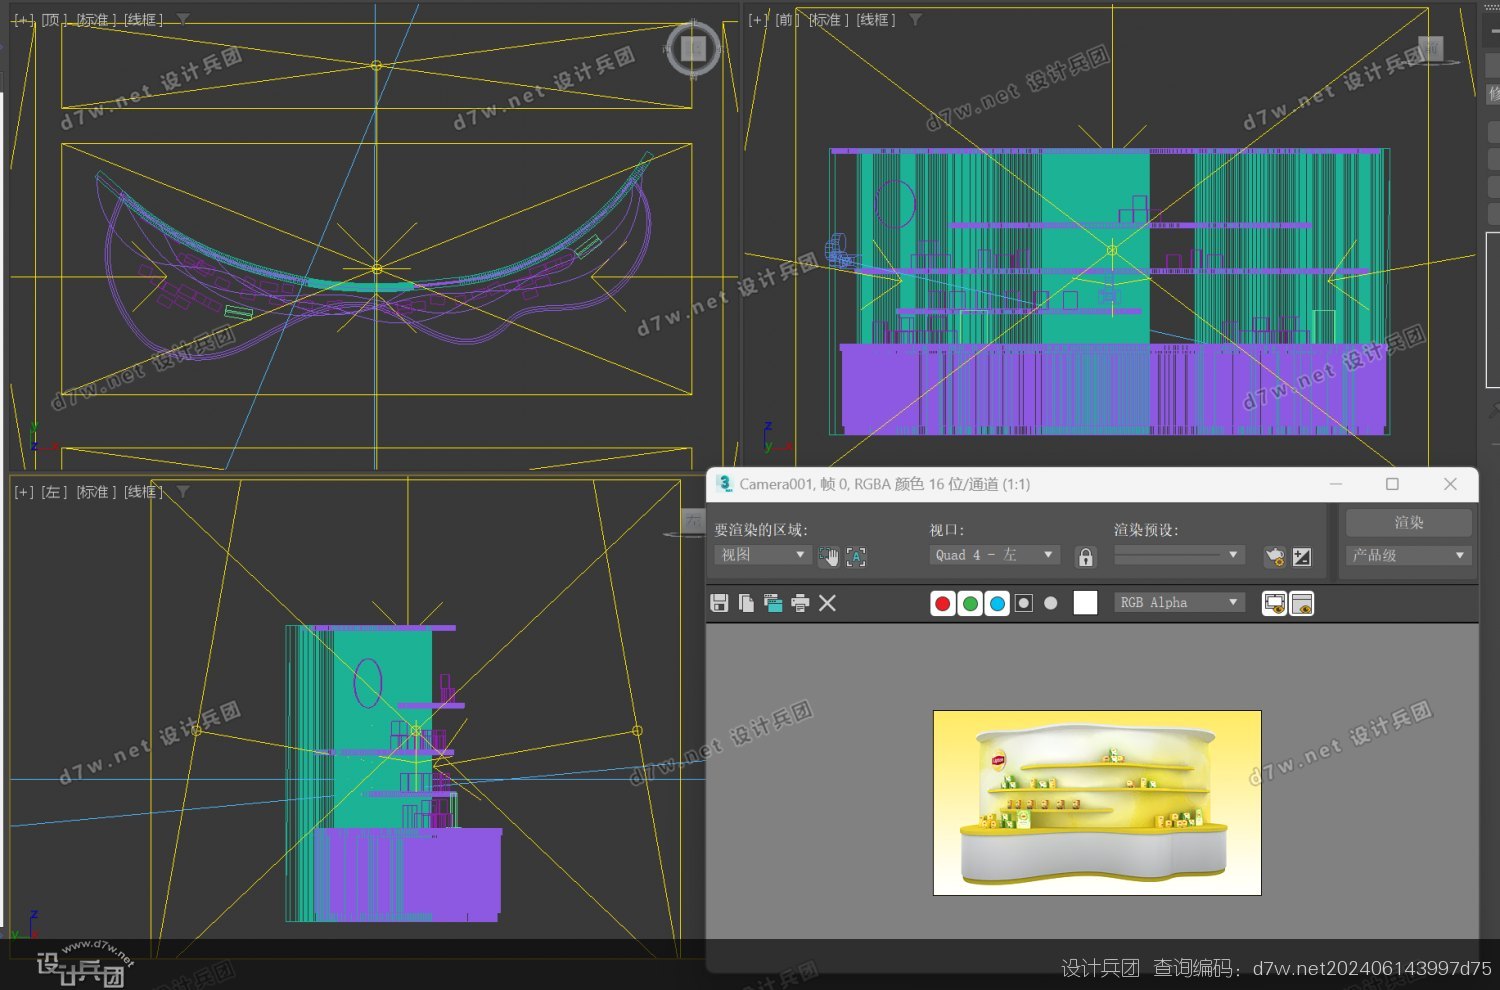Open render setup with the teapot gear icon
This screenshot has height=990, width=1500.
point(1275,557)
